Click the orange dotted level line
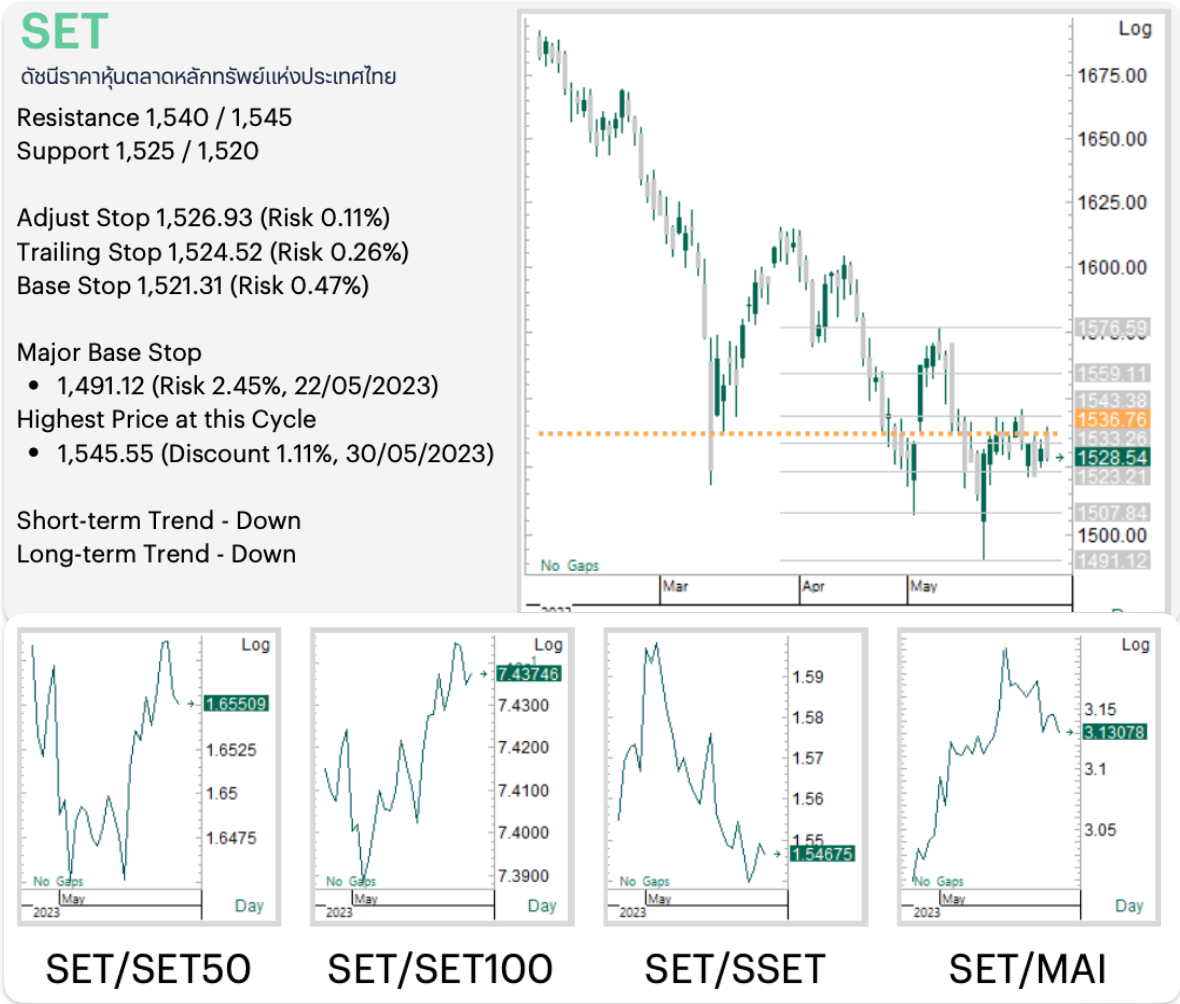The height and width of the screenshot is (1004, 1180). click(x=798, y=434)
